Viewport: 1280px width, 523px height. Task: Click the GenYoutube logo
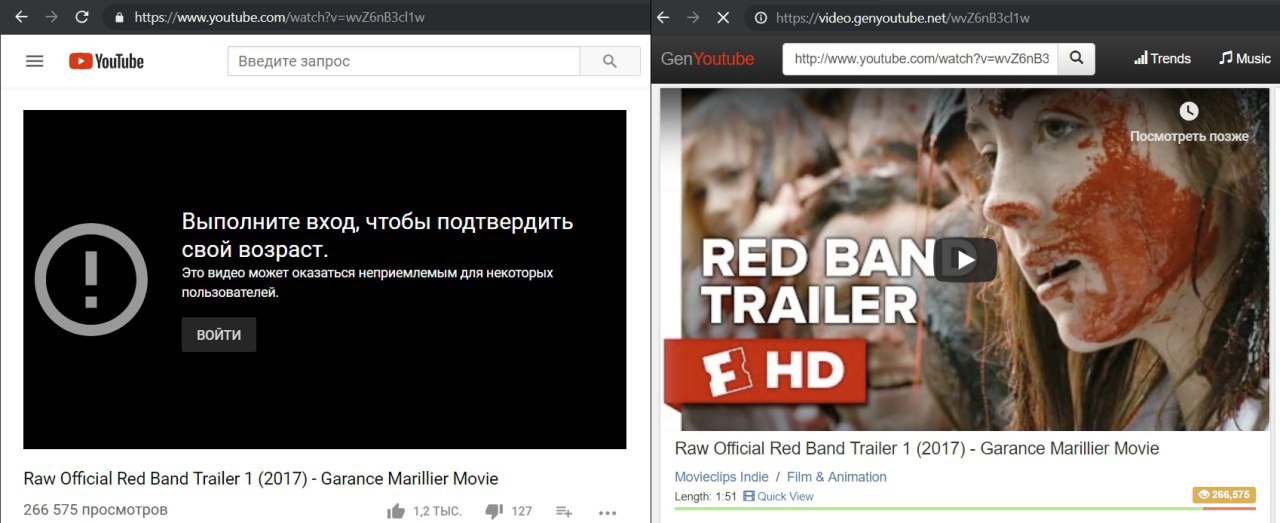(707, 59)
